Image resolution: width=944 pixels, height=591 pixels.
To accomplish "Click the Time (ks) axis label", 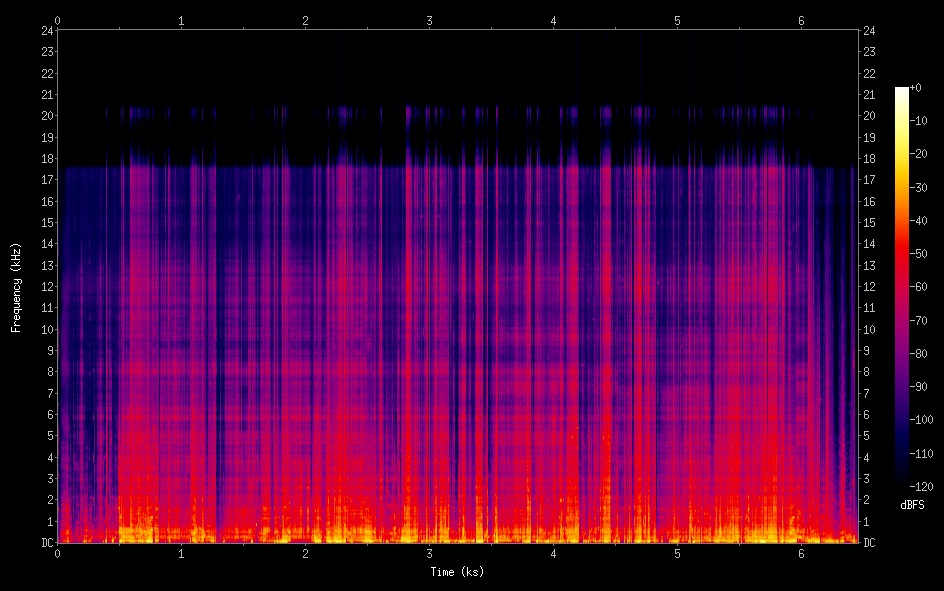I will point(457,571).
